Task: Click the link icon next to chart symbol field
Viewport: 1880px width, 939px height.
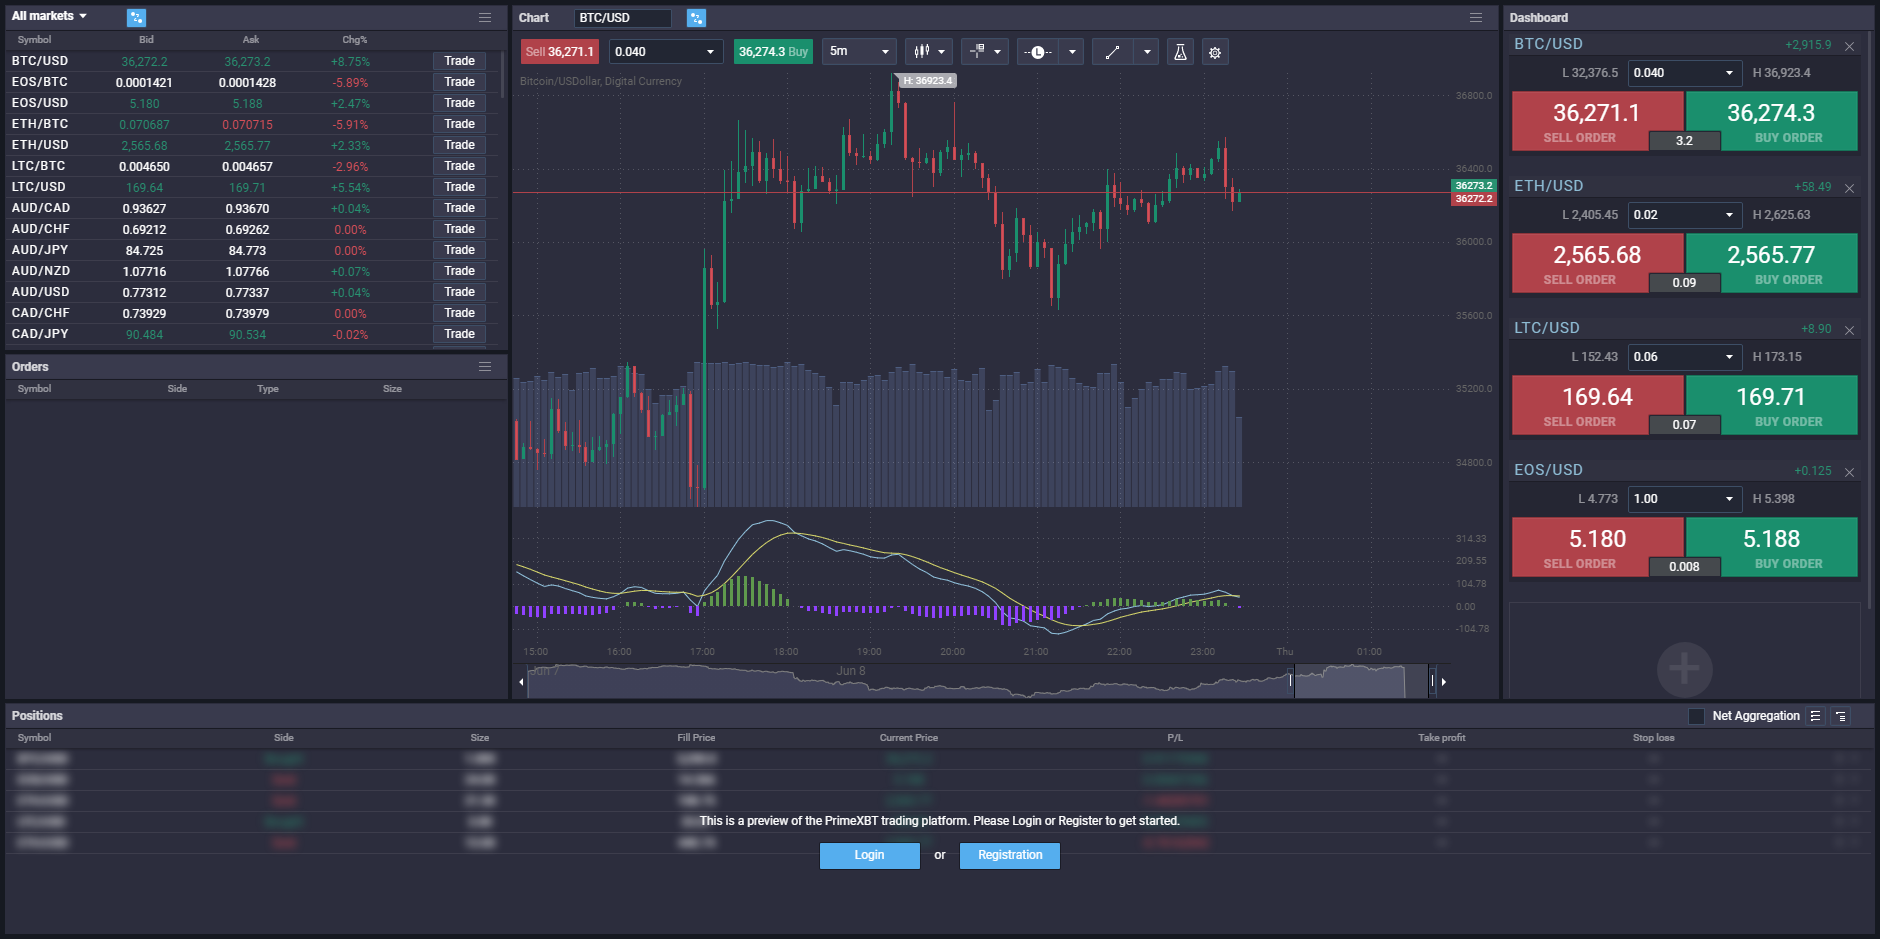Action: [x=697, y=17]
